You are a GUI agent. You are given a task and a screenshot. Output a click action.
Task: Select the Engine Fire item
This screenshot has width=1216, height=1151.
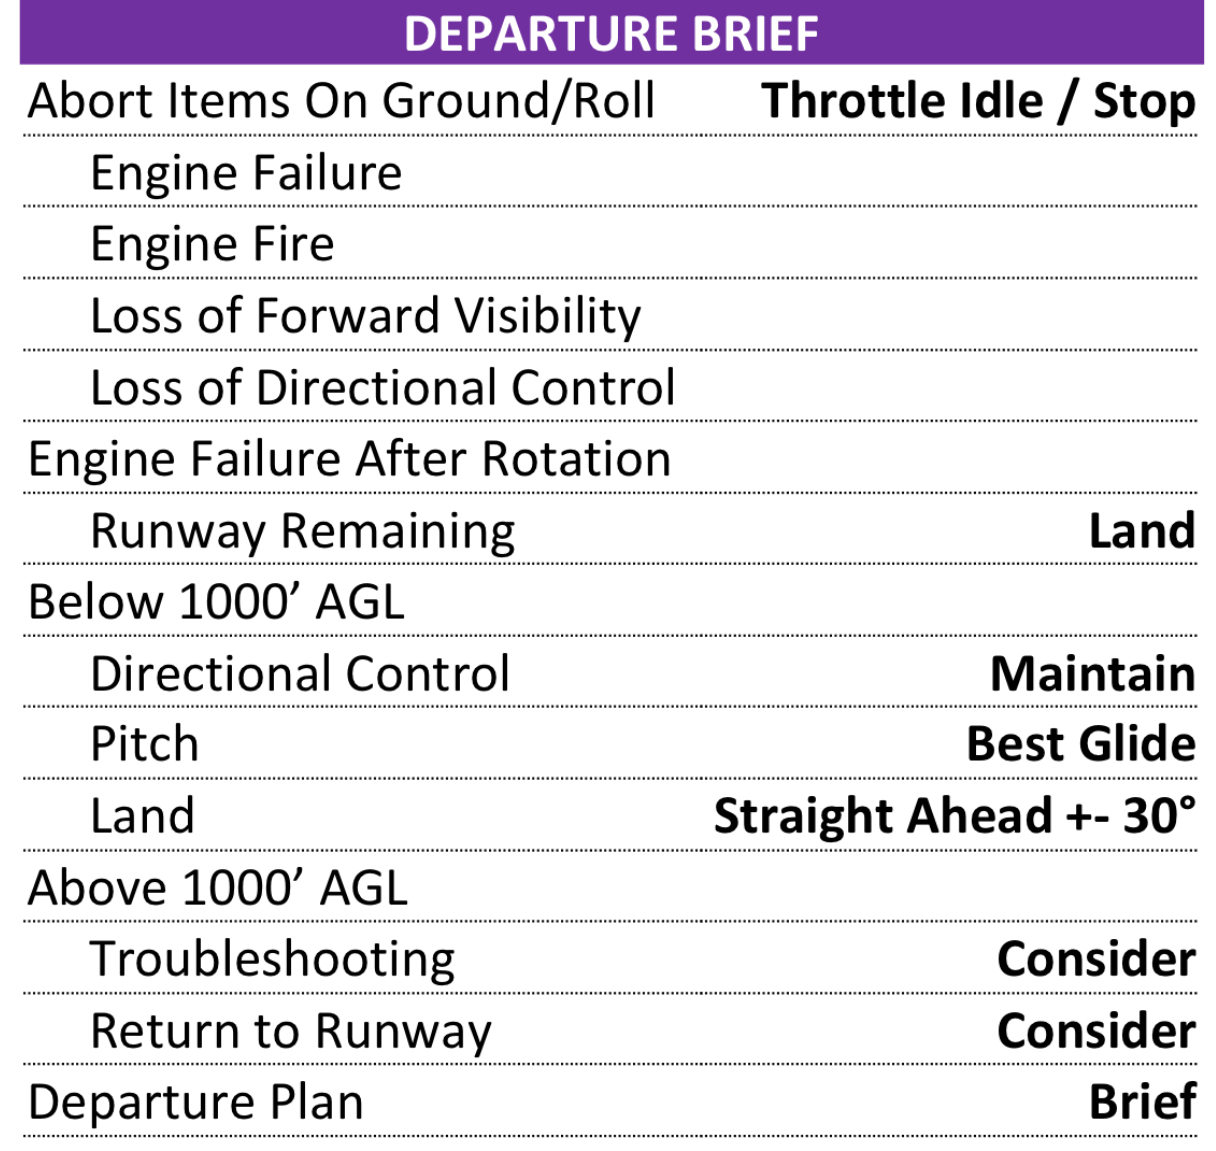(212, 245)
